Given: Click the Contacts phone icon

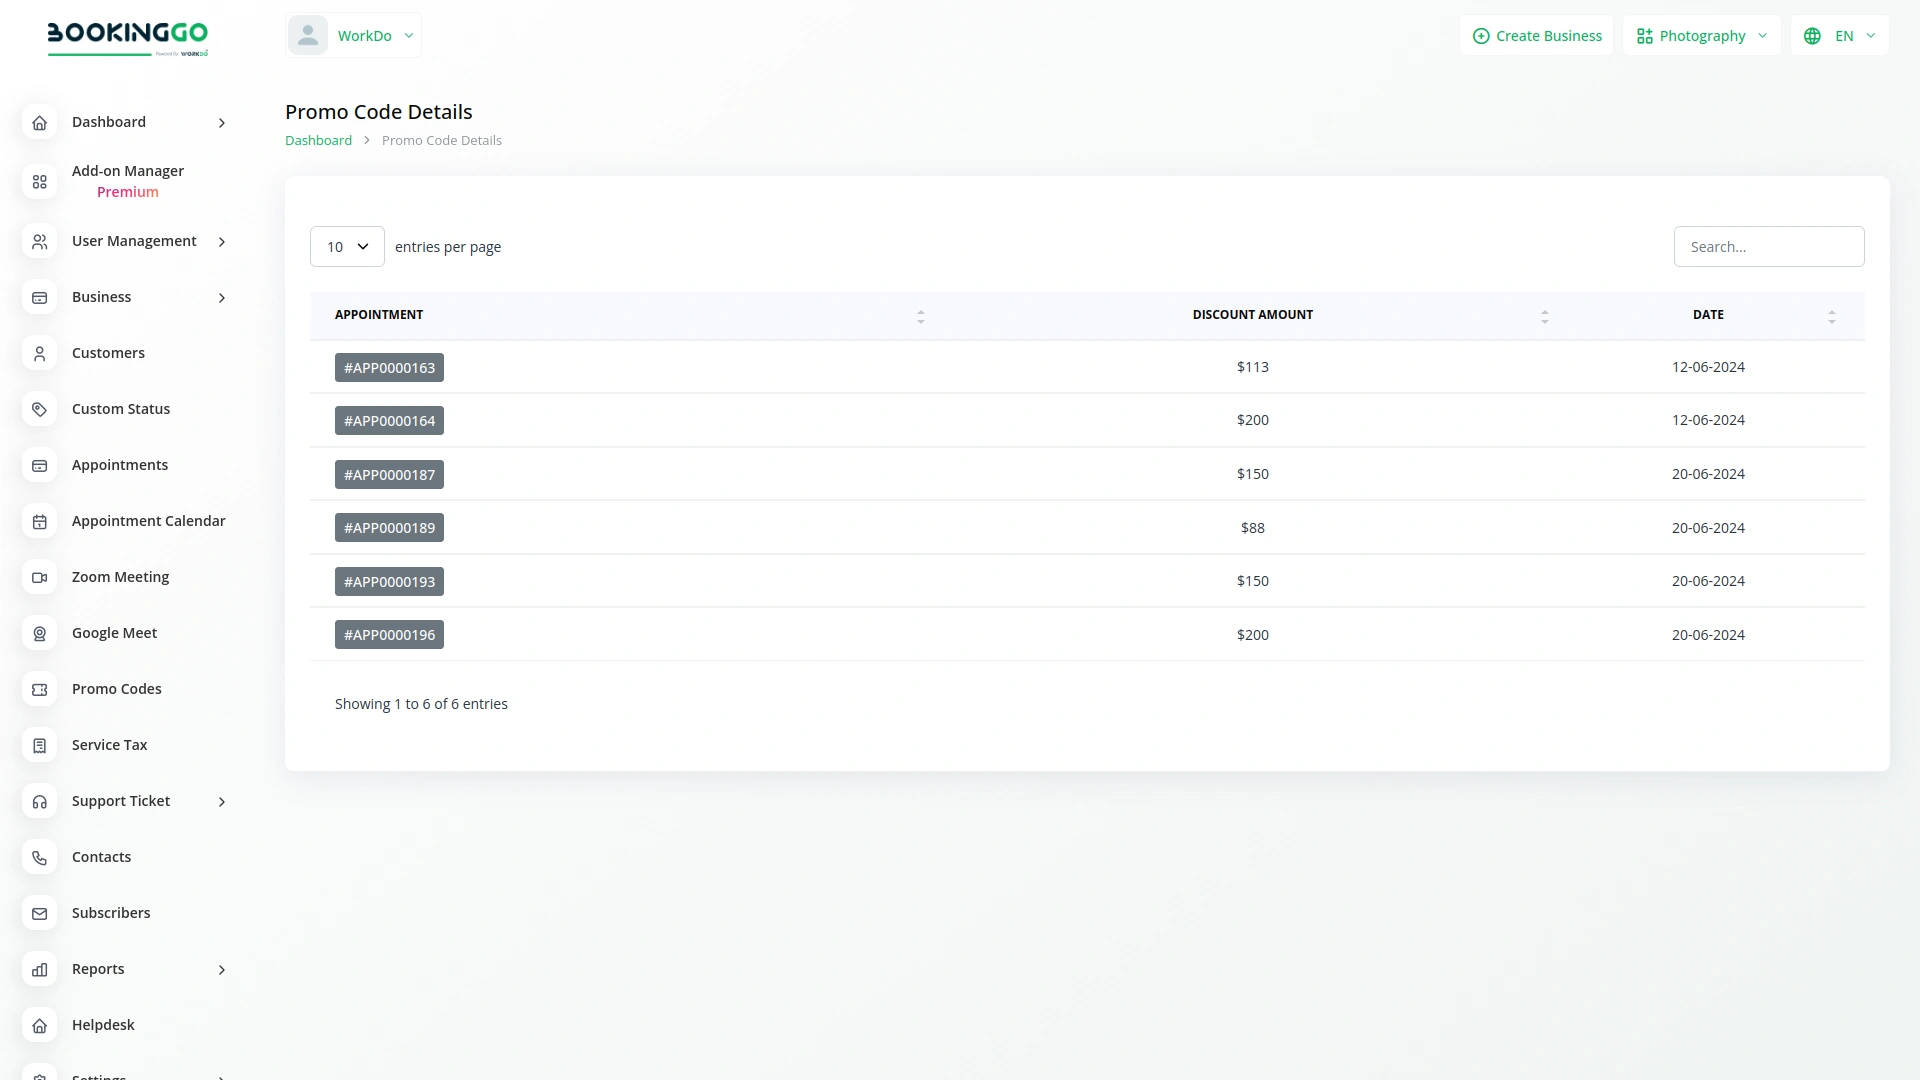Looking at the screenshot, I should point(39,857).
